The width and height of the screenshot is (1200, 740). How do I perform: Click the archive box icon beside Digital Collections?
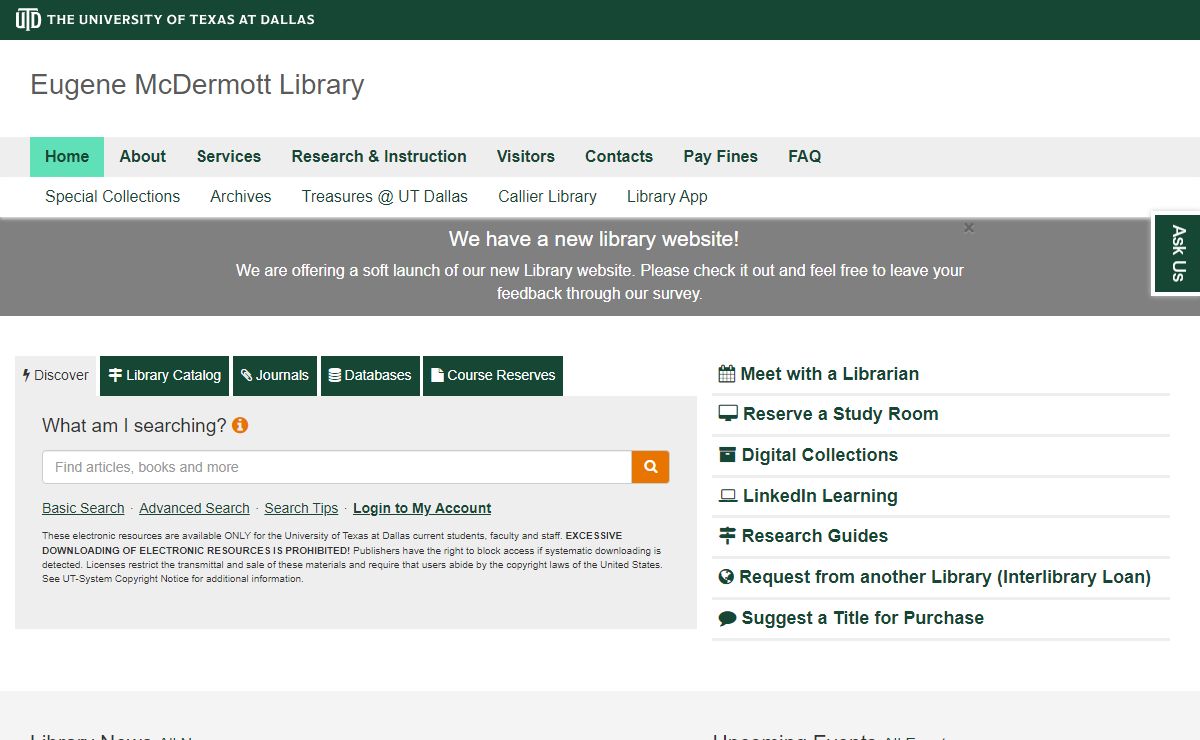(727, 455)
